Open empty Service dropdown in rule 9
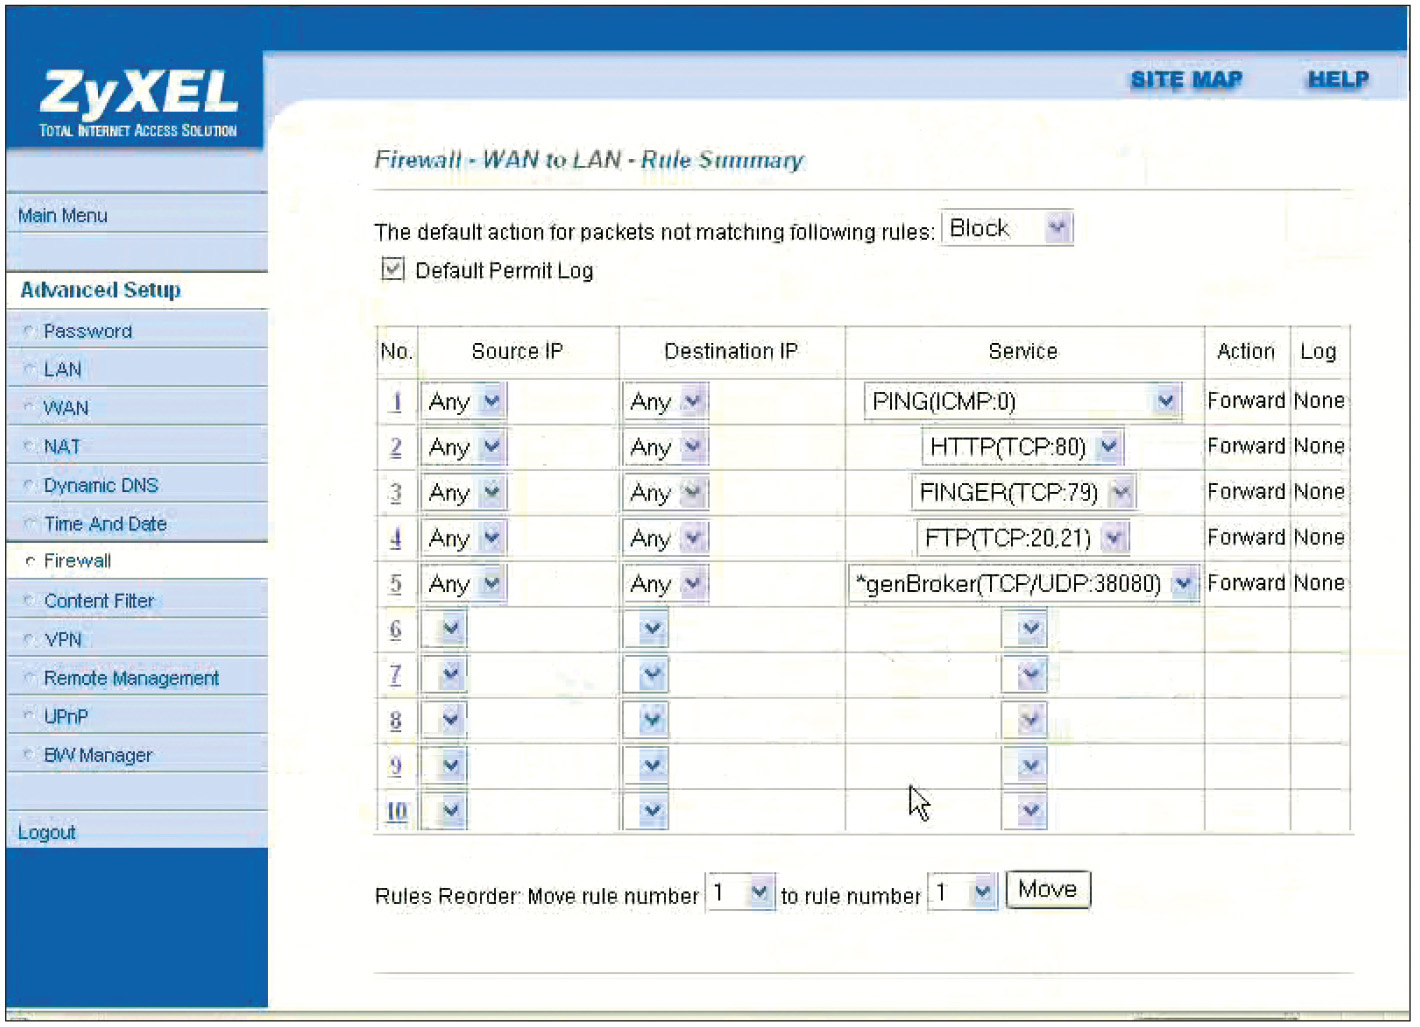Screen dimensions: 1420x1027 tap(1024, 766)
